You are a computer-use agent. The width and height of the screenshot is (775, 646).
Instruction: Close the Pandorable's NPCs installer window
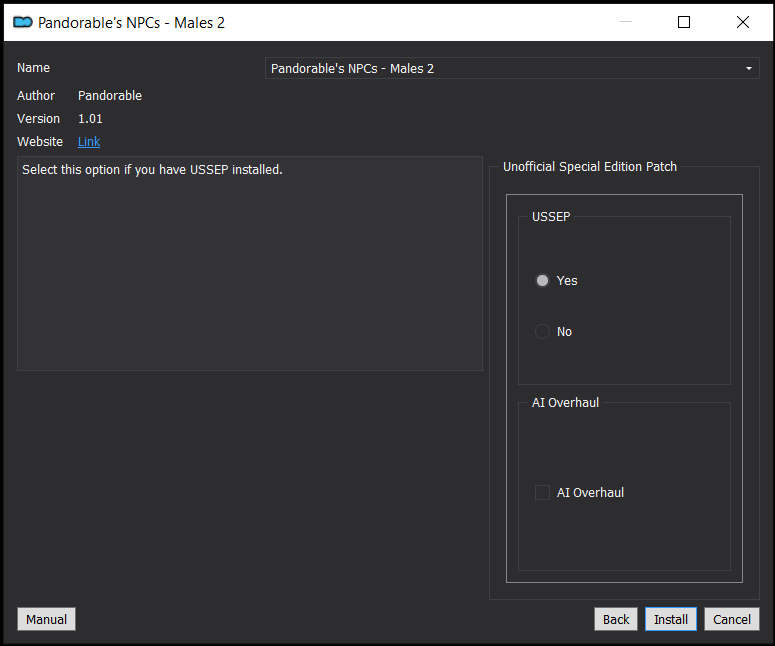click(742, 22)
